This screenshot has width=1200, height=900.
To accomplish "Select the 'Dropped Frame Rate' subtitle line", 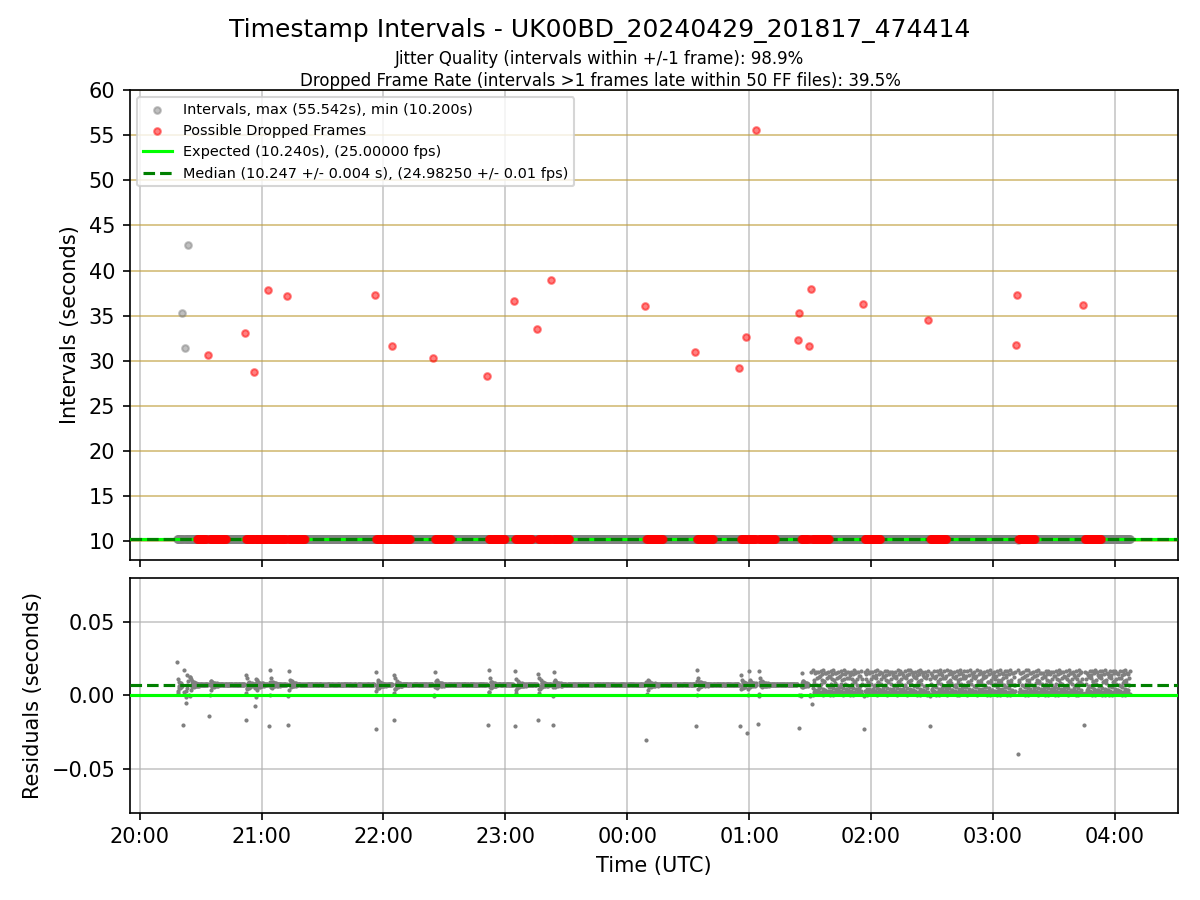I will click(600, 80).
